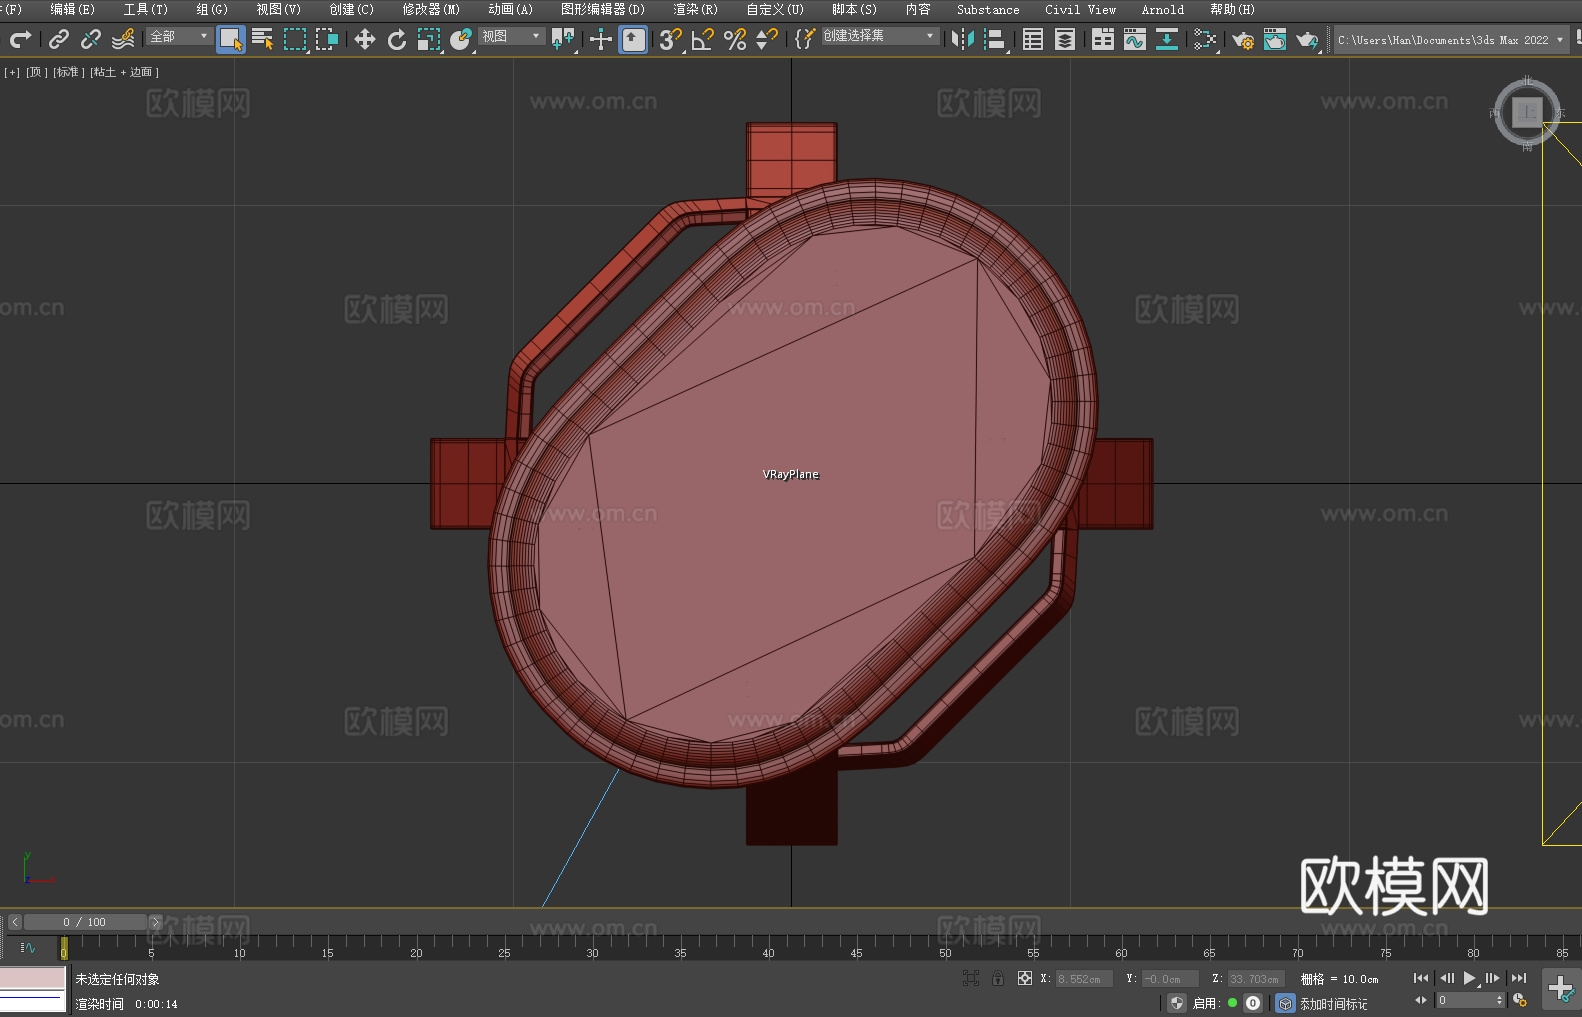Toggle Spinner Snap
The width and height of the screenshot is (1582, 1017).
point(767,39)
